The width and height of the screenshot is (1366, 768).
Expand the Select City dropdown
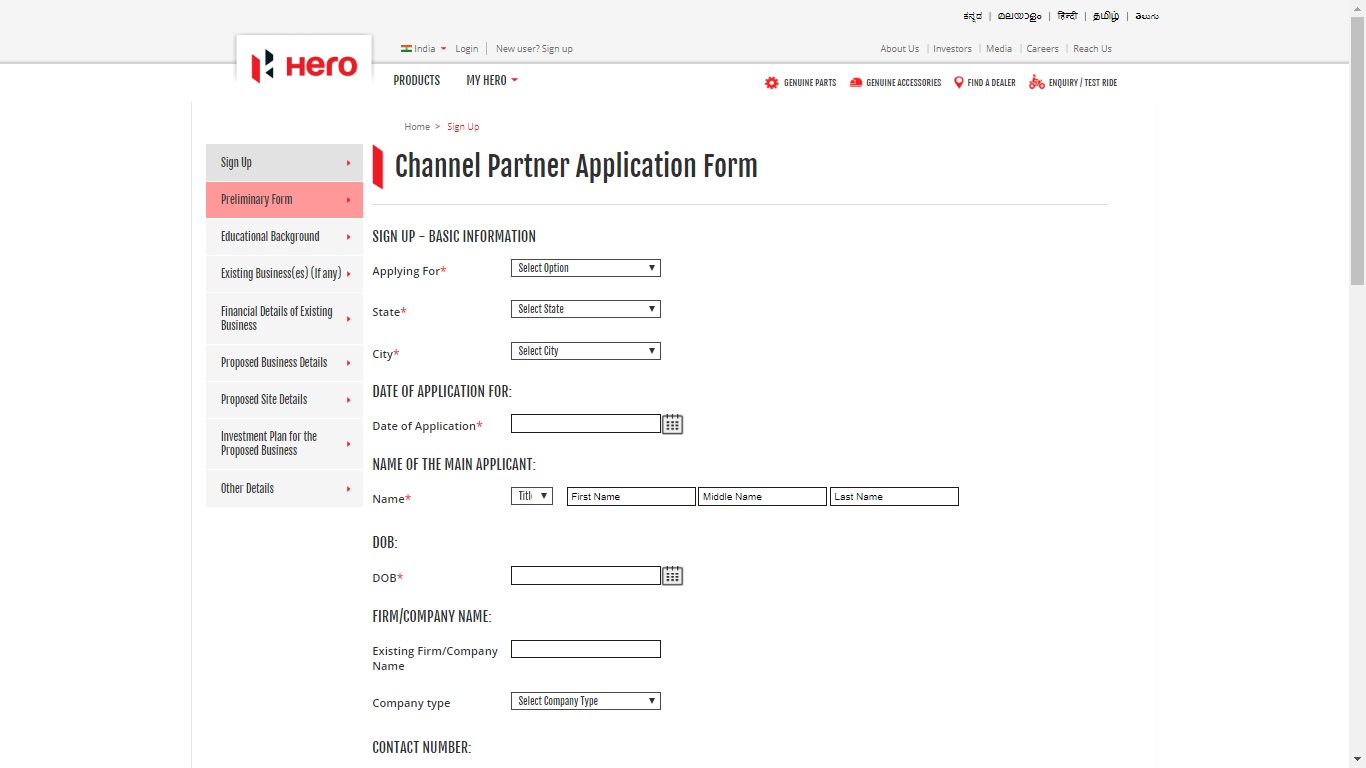(x=585, y=350)
